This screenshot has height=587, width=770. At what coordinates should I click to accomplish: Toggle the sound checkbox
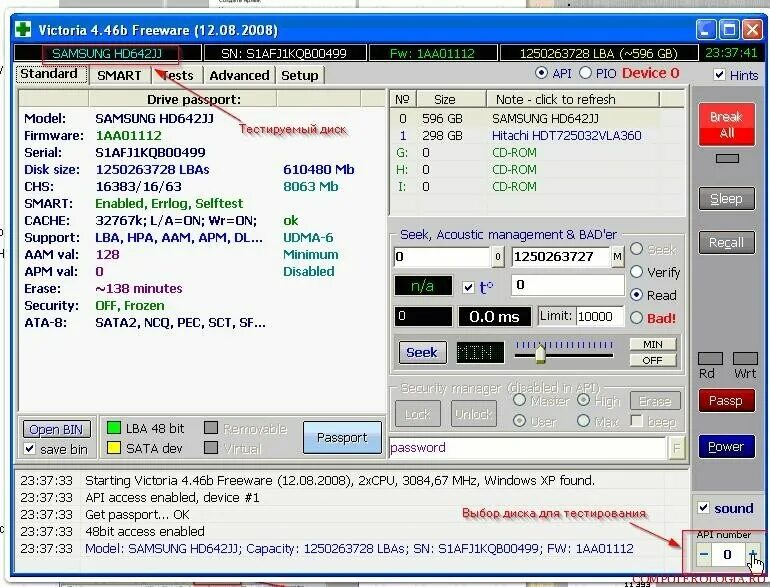704,508
